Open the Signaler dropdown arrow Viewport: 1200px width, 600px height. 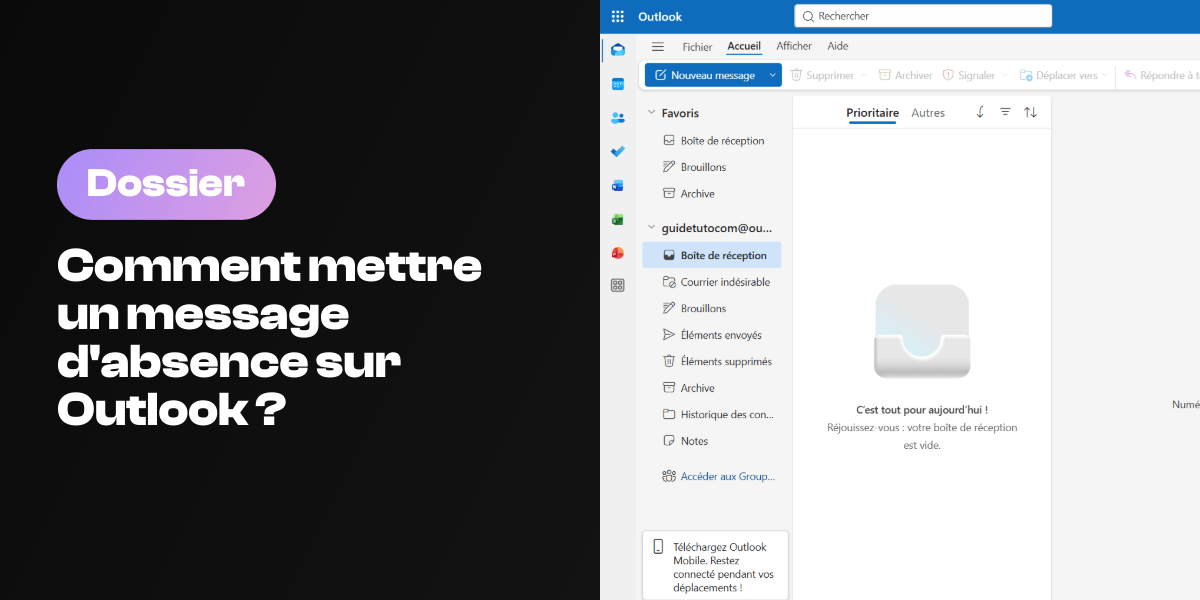(x=1005, y=75)
